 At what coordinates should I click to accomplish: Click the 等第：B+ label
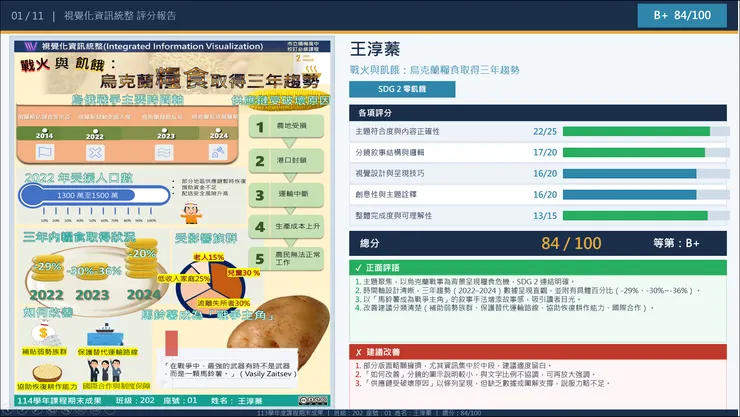(x=676, y=243)
